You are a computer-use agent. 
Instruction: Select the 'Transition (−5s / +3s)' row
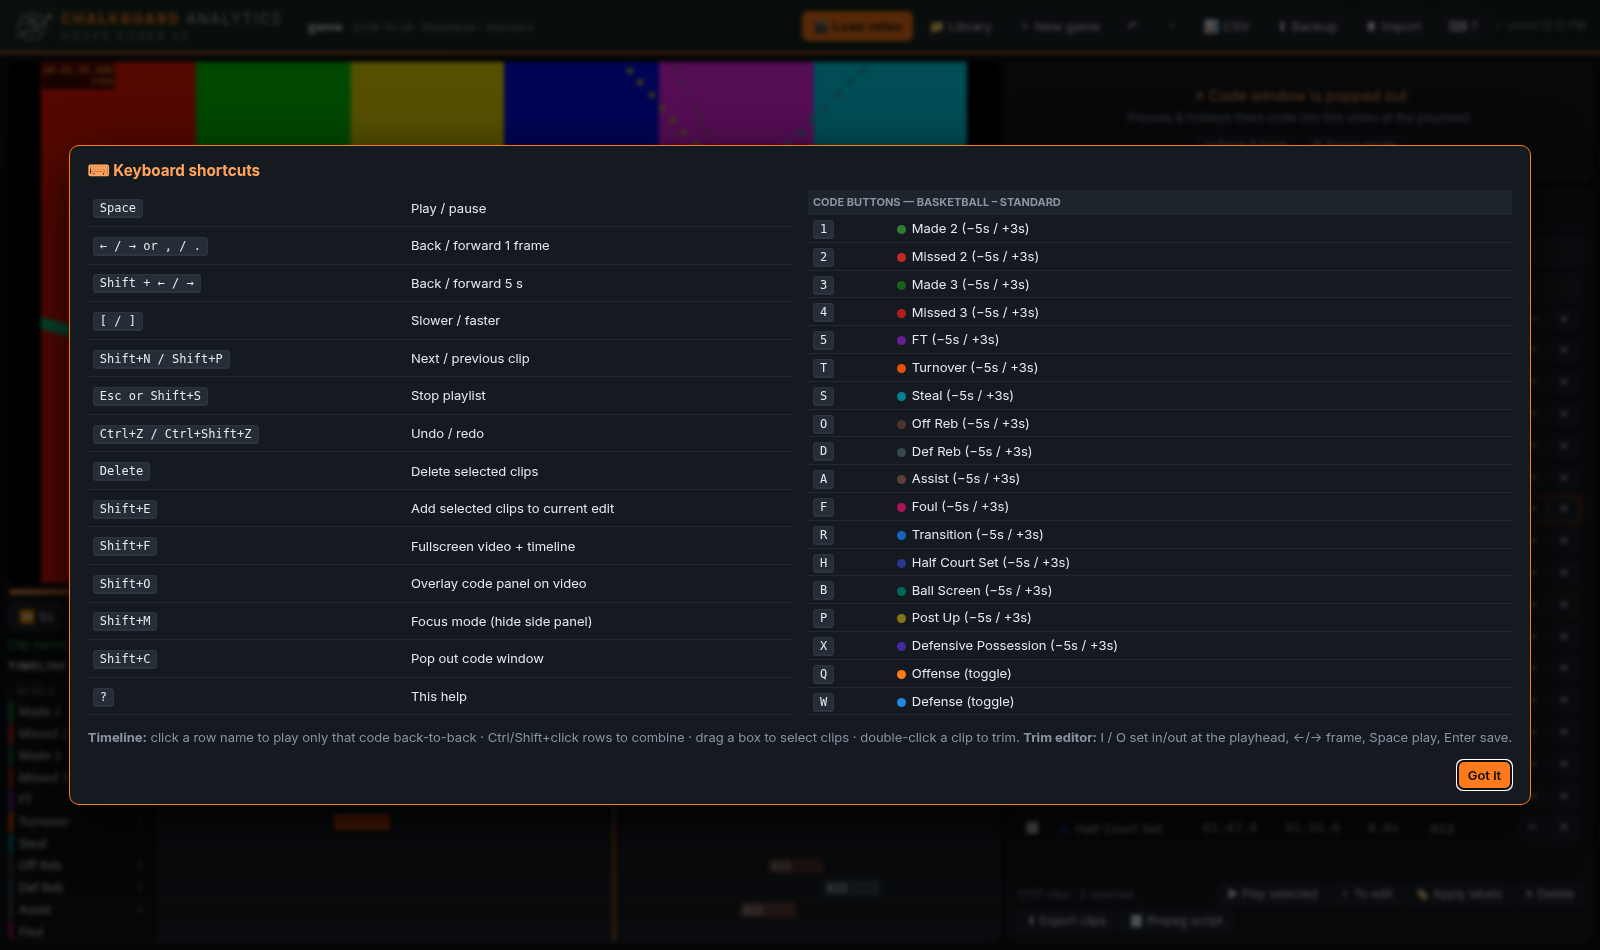coord(1160,535)
